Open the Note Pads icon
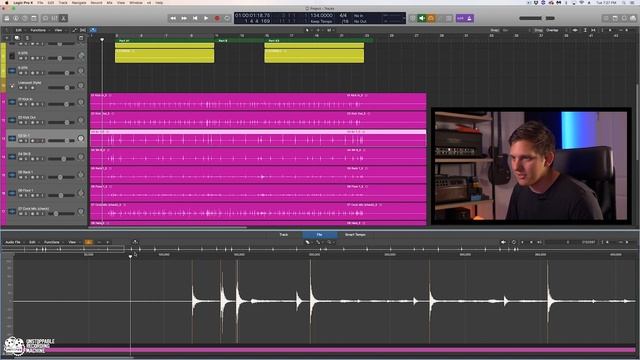 point(615,18)
